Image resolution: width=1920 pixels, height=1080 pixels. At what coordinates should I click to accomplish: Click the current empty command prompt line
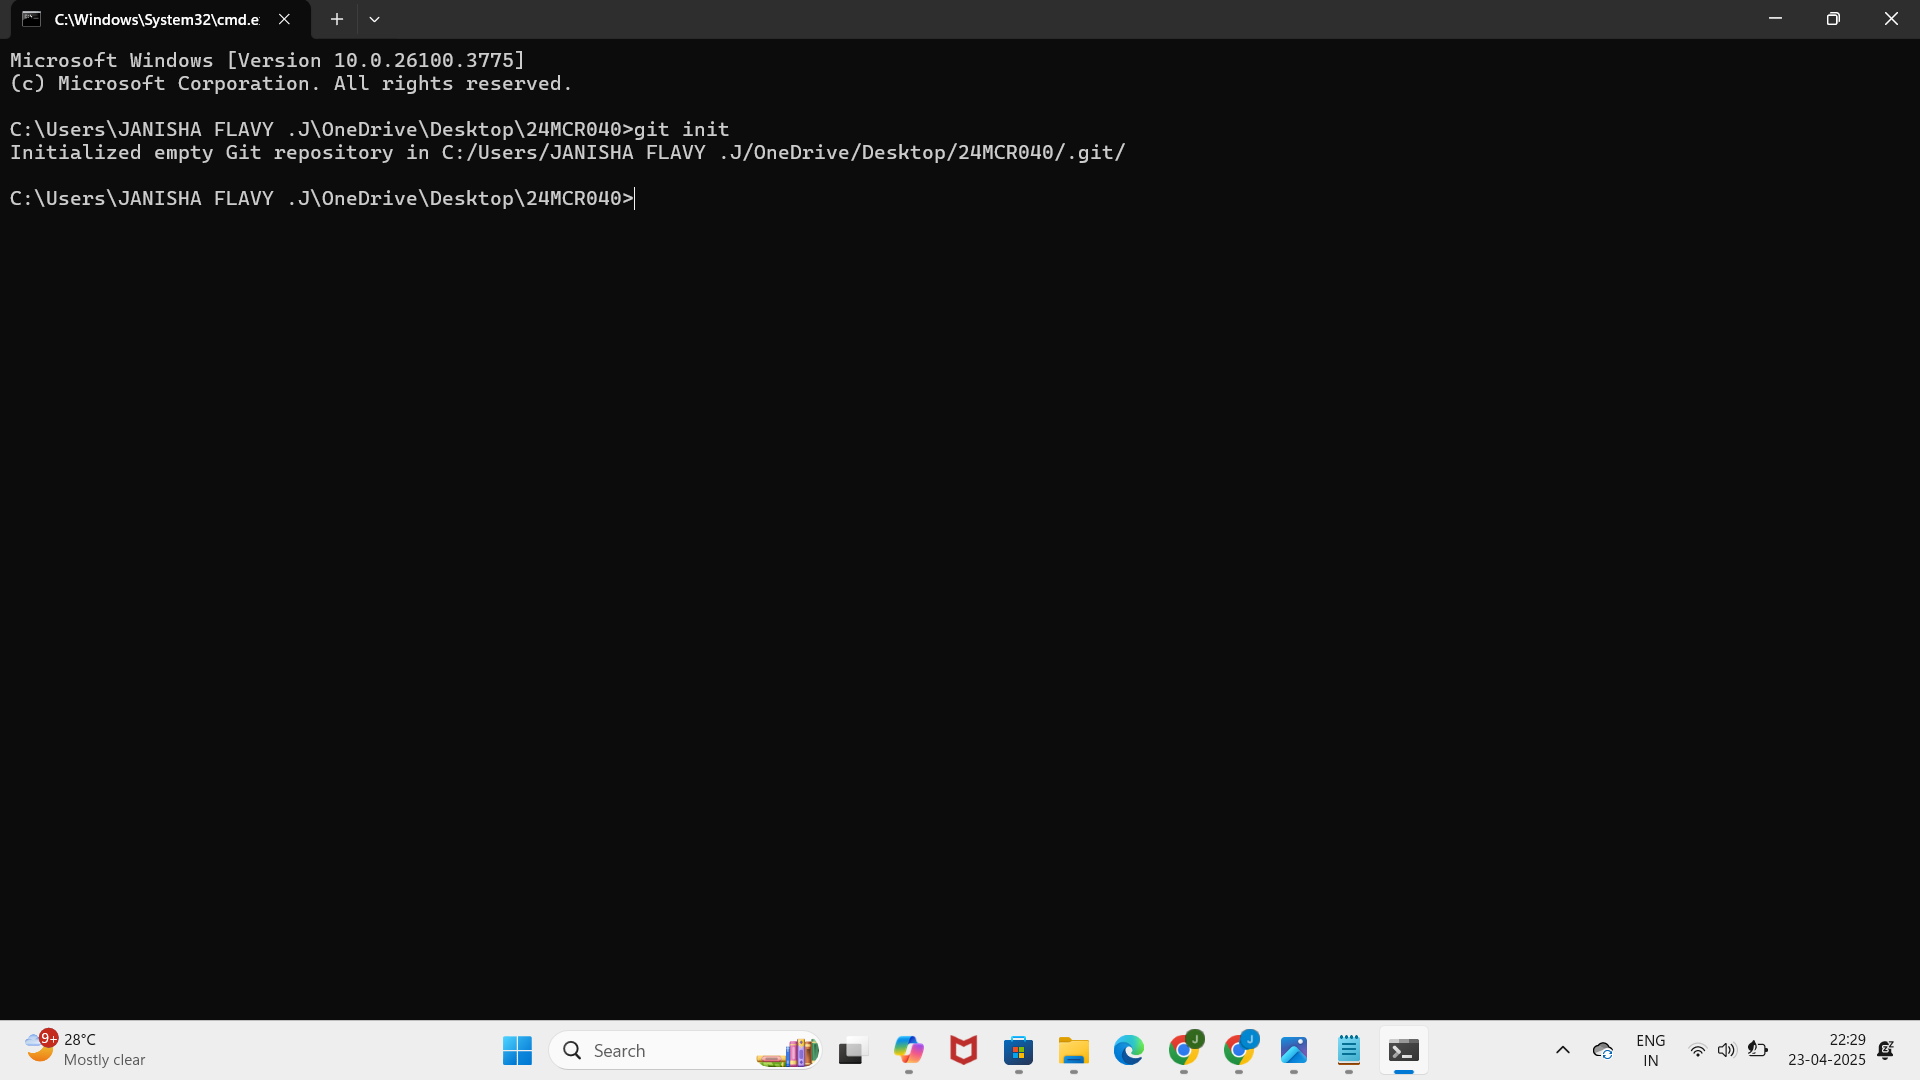click(322, 198)
